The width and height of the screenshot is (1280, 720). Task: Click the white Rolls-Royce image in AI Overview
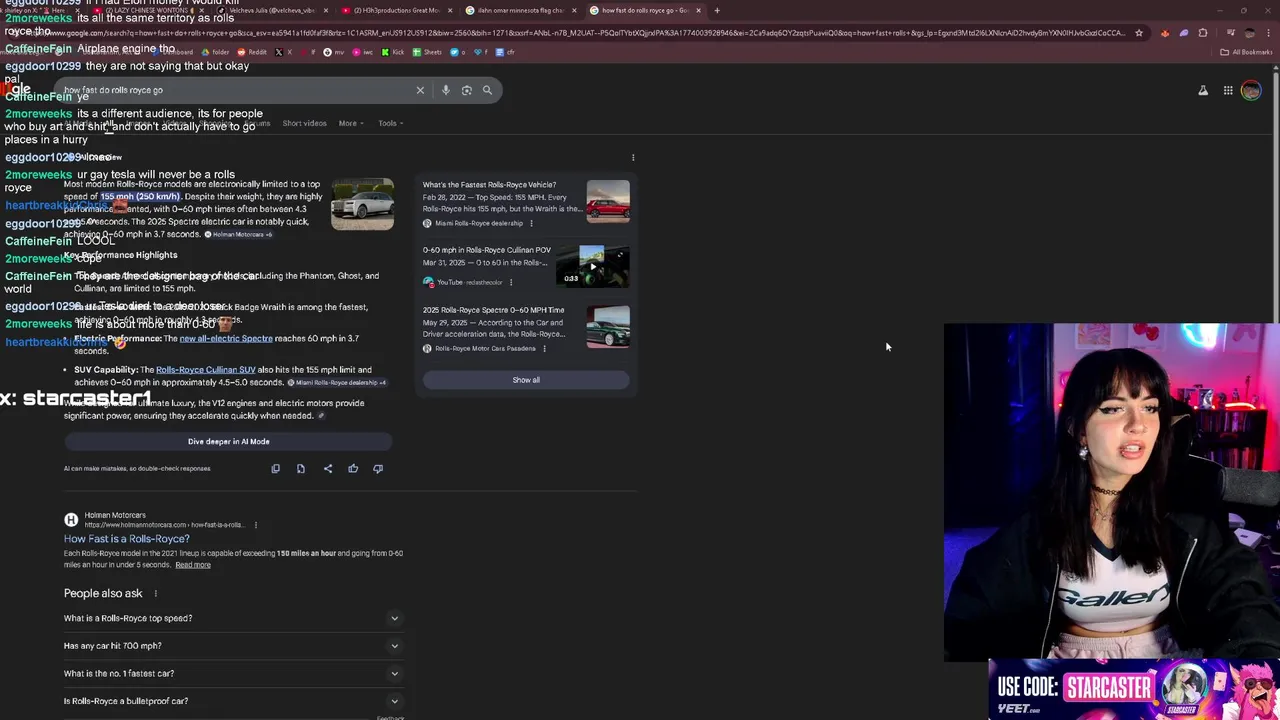click(x=362, y=205)
